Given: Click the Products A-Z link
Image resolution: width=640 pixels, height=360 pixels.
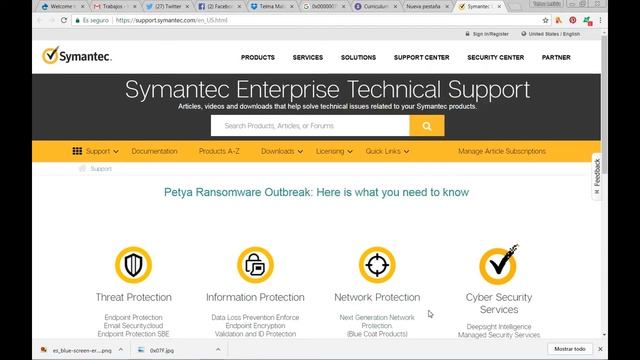Looking at the screenshot, I should pyautogui.click(x=219, y=151).
